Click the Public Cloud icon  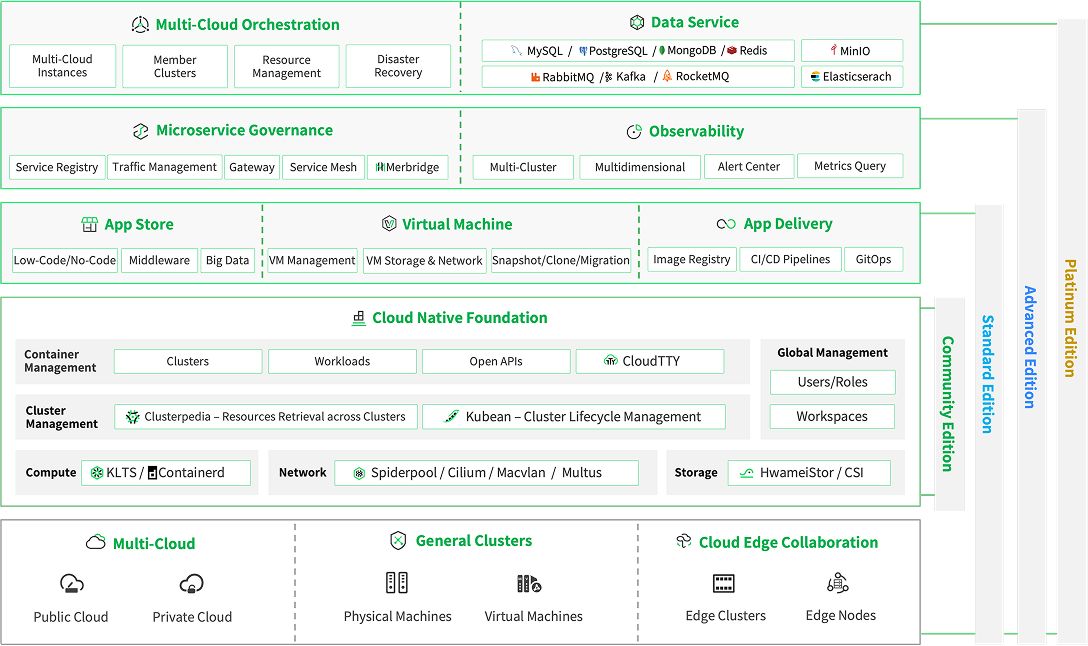71,584
